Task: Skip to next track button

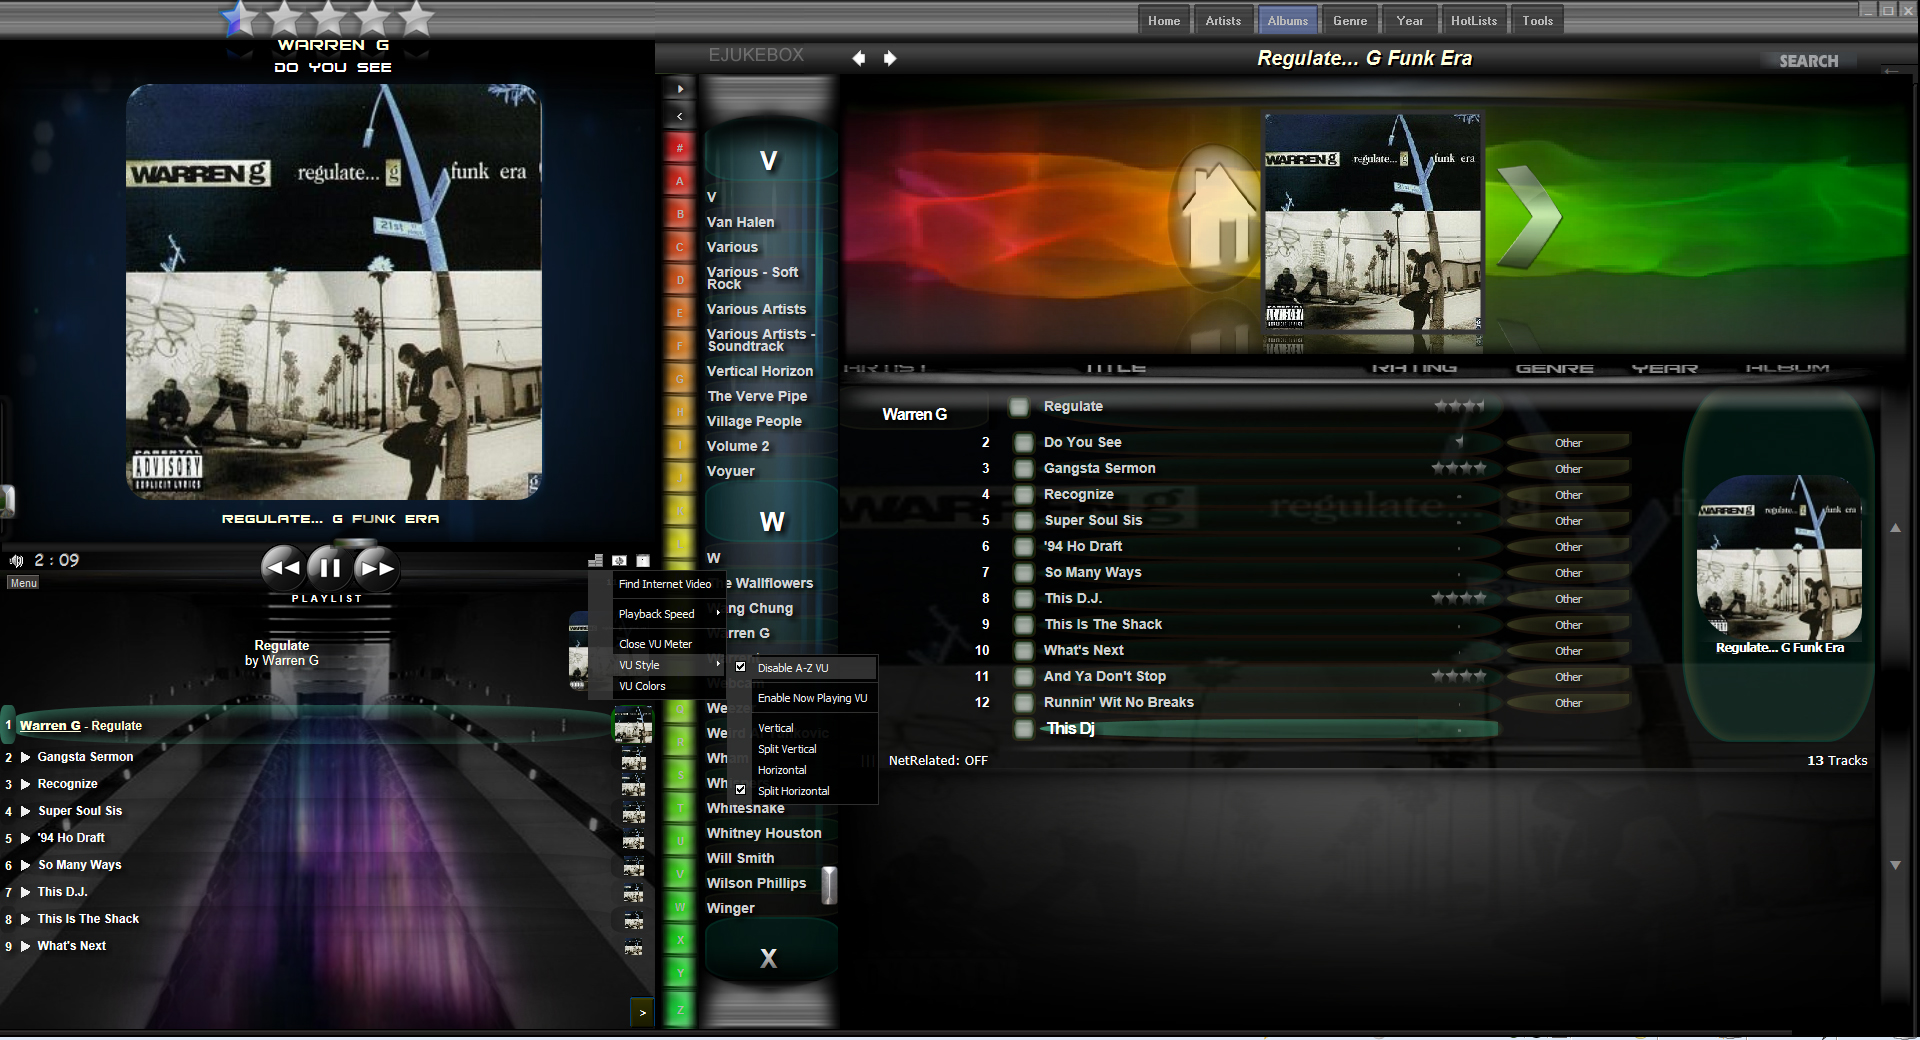Action: click(x=376, y=568)
